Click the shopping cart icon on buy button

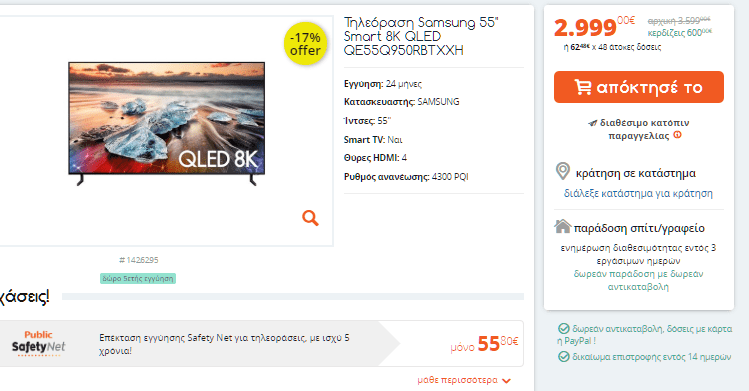(582, 87)
